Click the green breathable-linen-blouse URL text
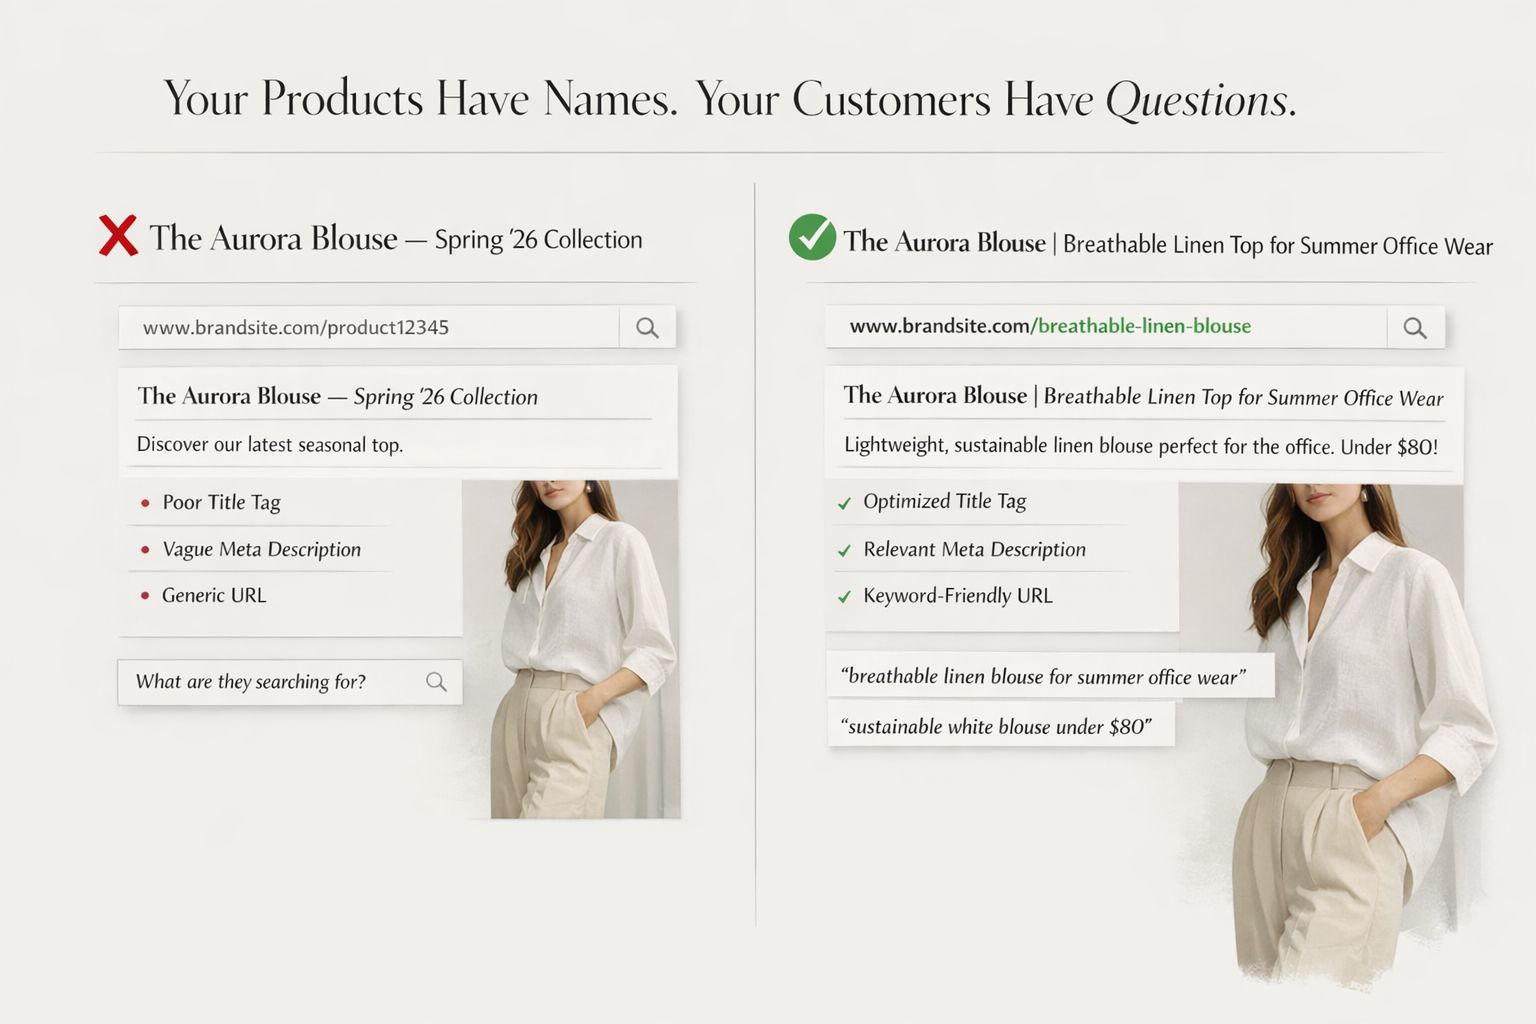This screenshot has width=1536, height=1024. (1141, 326)
